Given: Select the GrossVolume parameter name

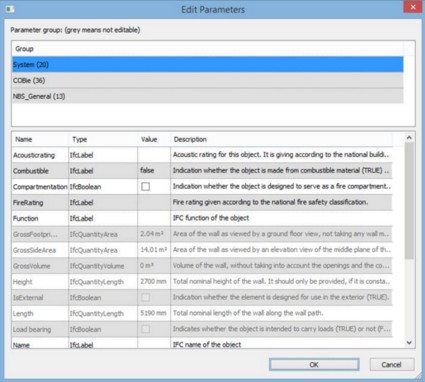Looking at the screenshot, I should [x=32, y=266].
